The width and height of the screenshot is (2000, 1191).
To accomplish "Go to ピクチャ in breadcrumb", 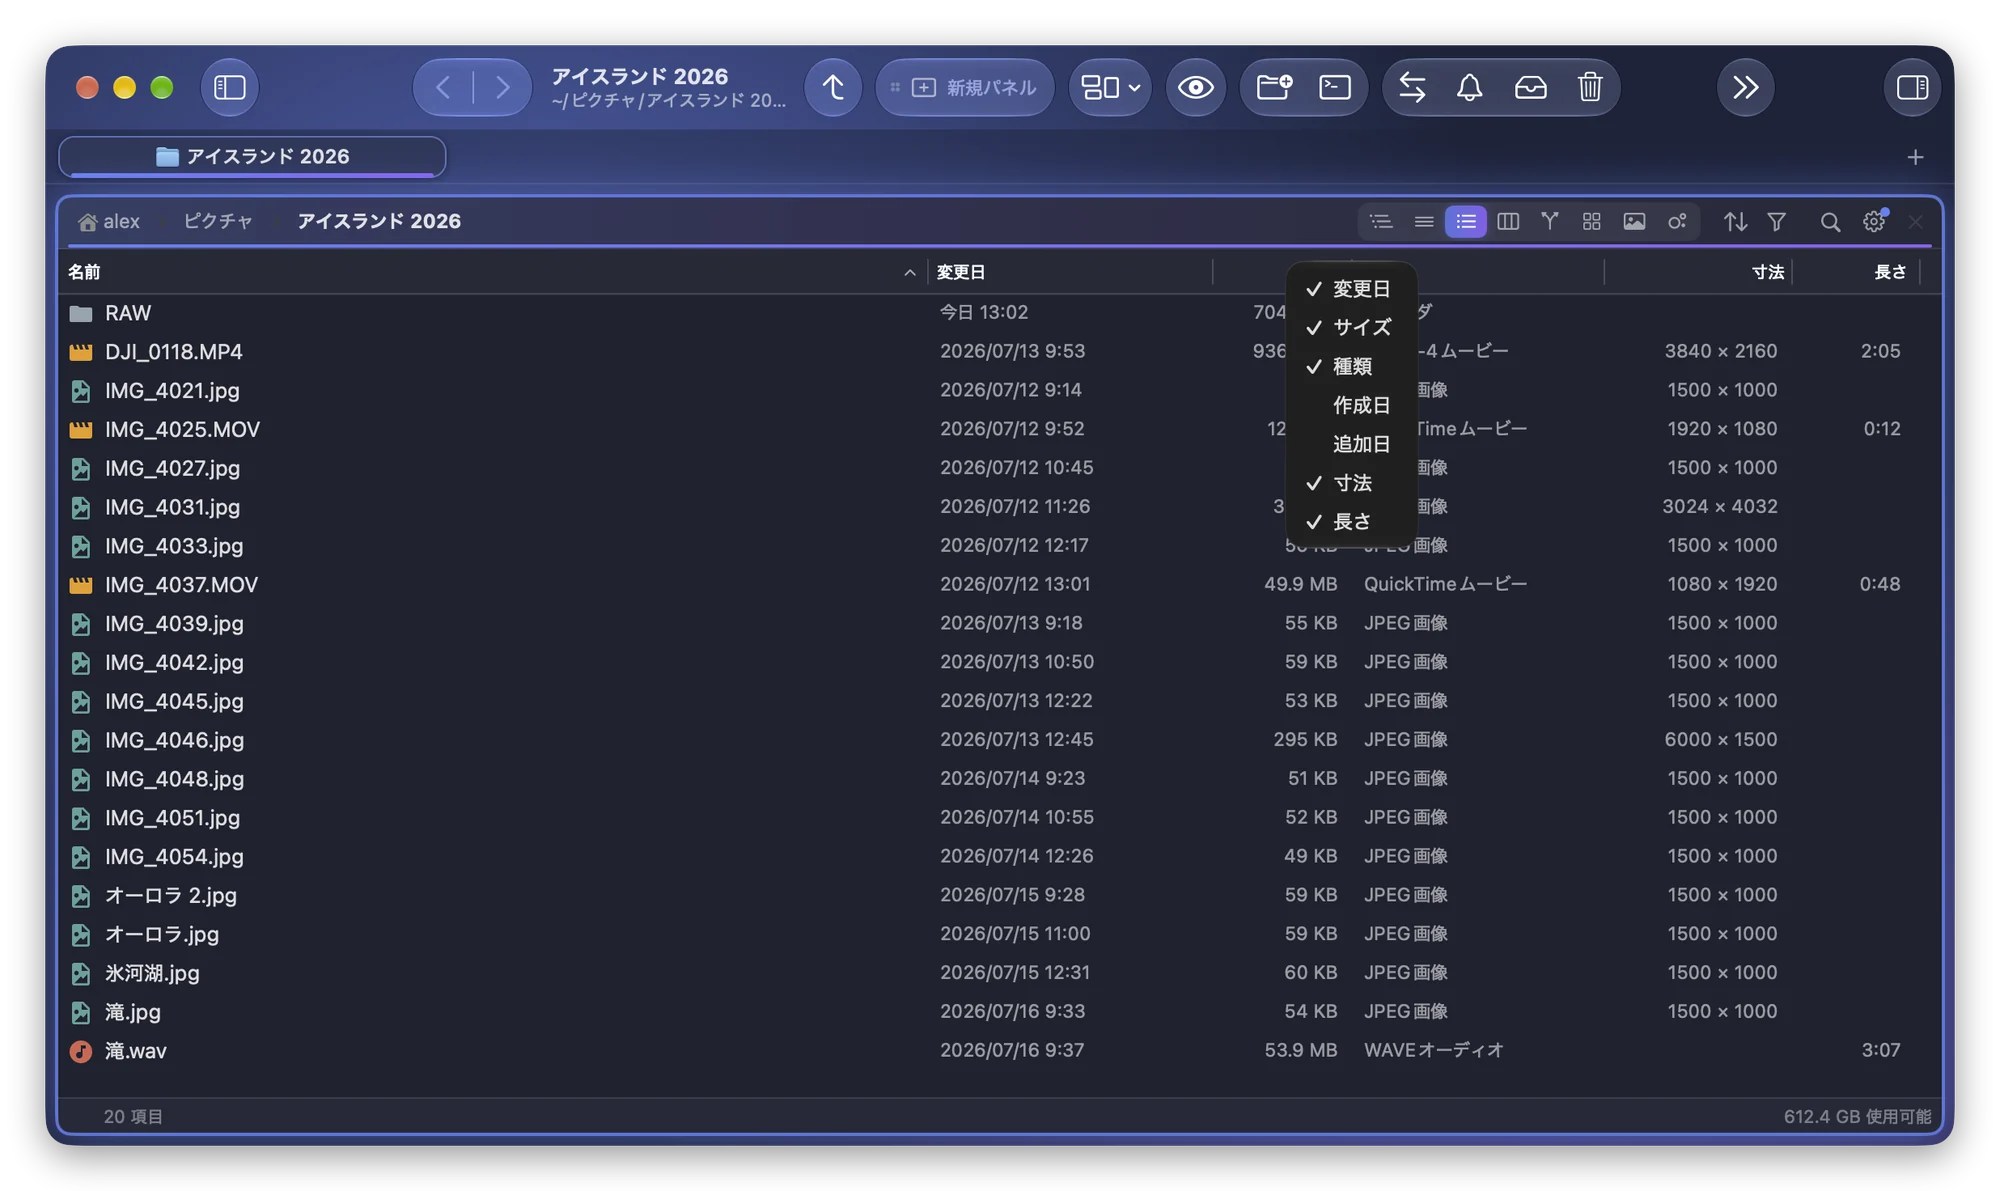I will [x=218, y=221].
